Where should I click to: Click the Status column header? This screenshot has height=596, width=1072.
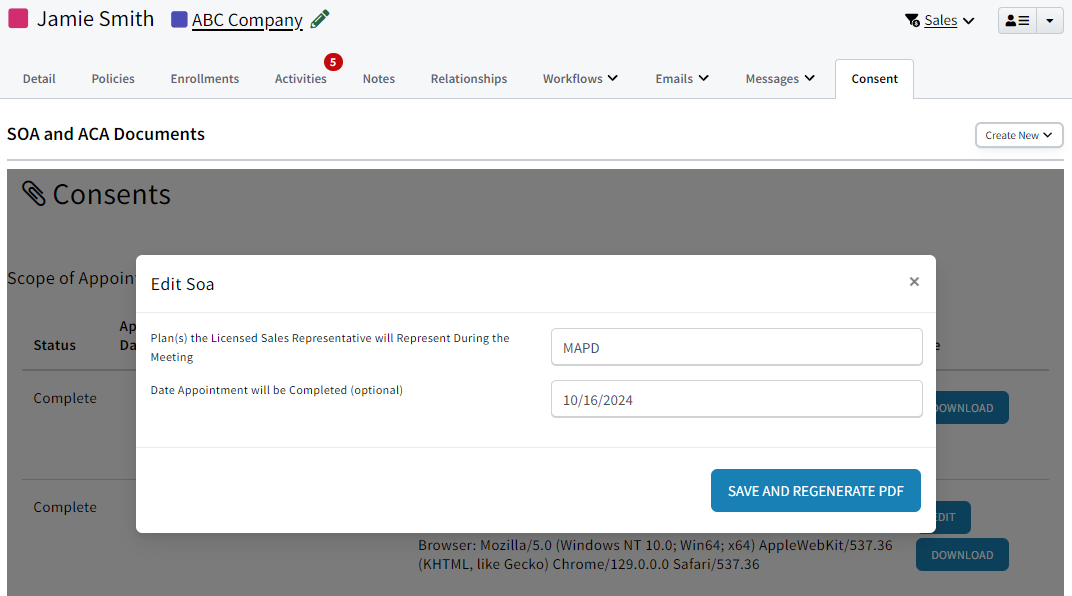pos(55,345)
